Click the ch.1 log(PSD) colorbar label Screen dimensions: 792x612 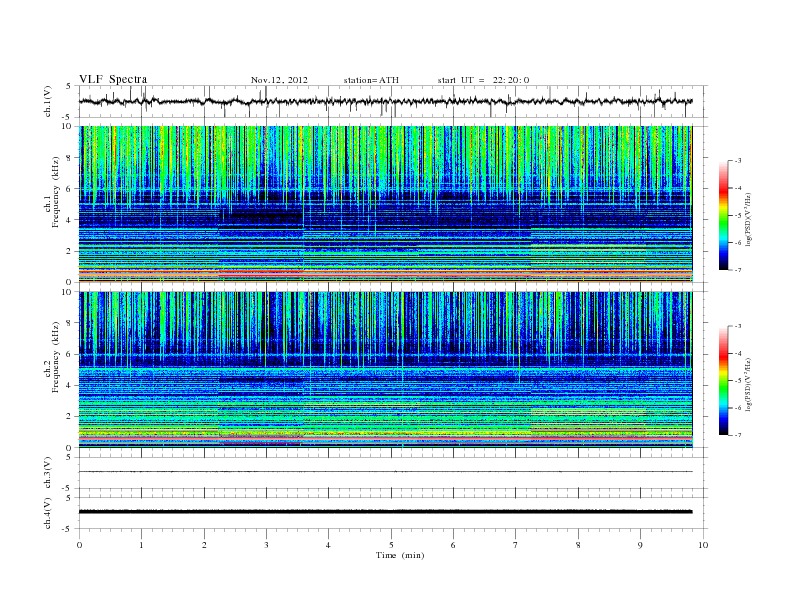coord(748,219)
